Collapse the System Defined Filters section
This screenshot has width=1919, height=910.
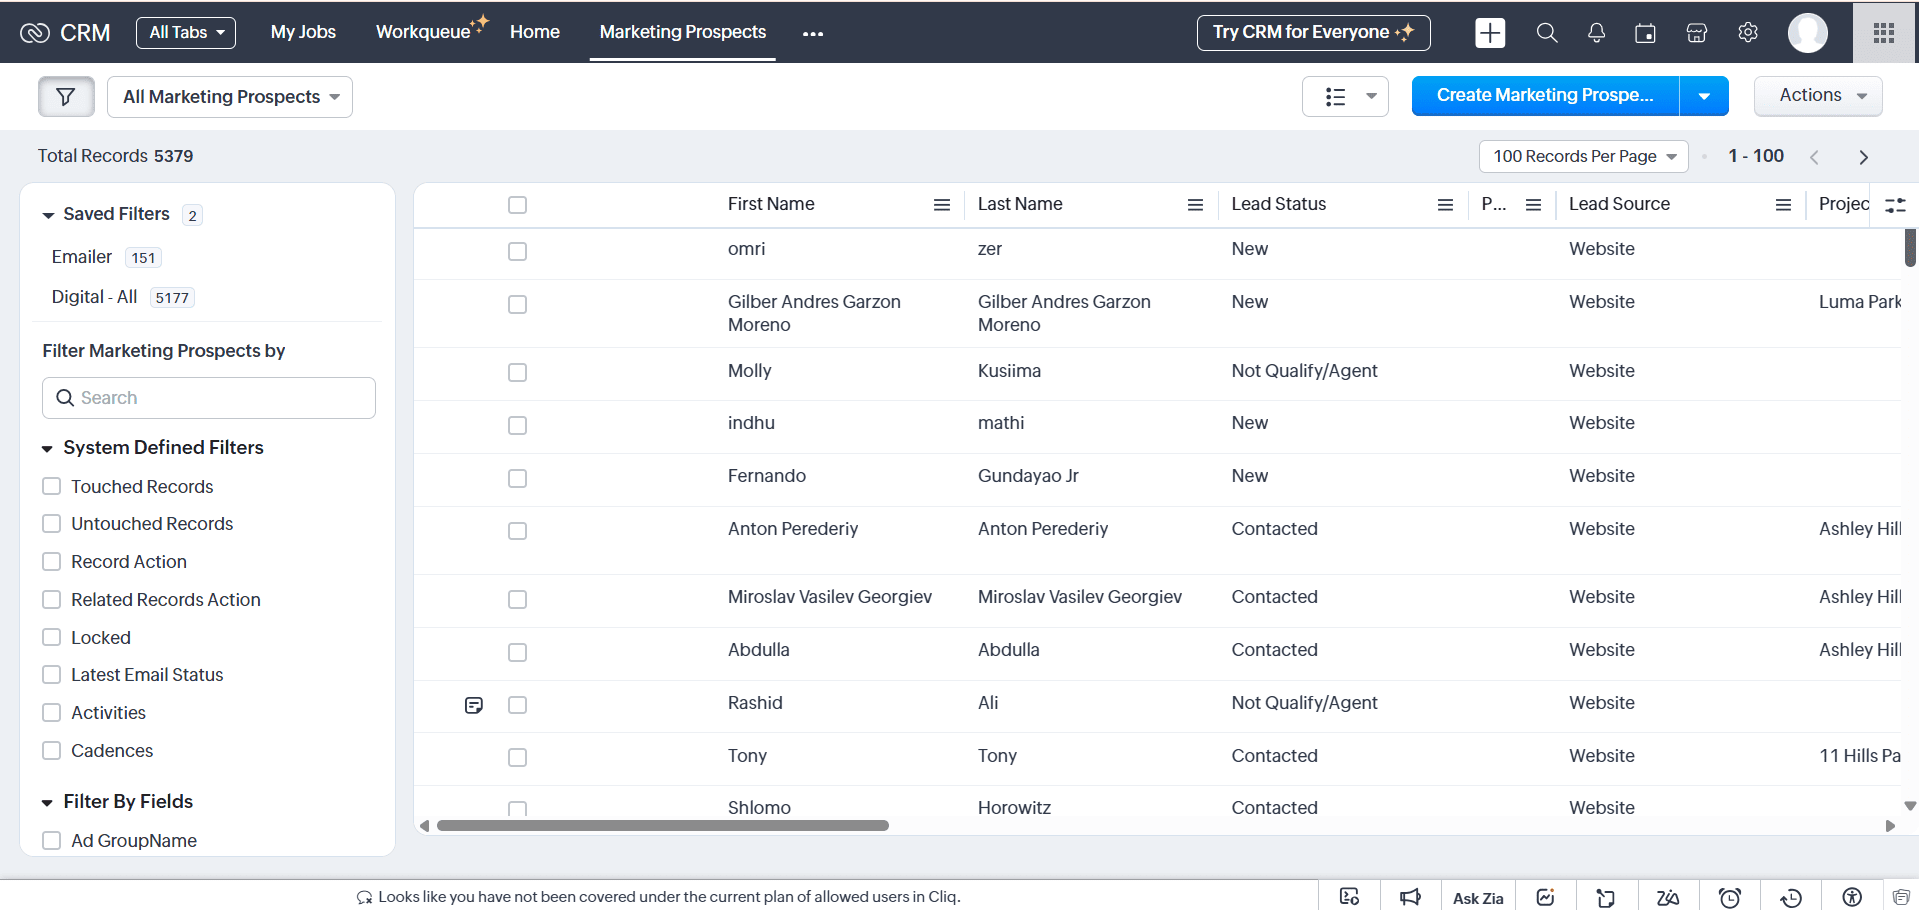coord(47,448)
